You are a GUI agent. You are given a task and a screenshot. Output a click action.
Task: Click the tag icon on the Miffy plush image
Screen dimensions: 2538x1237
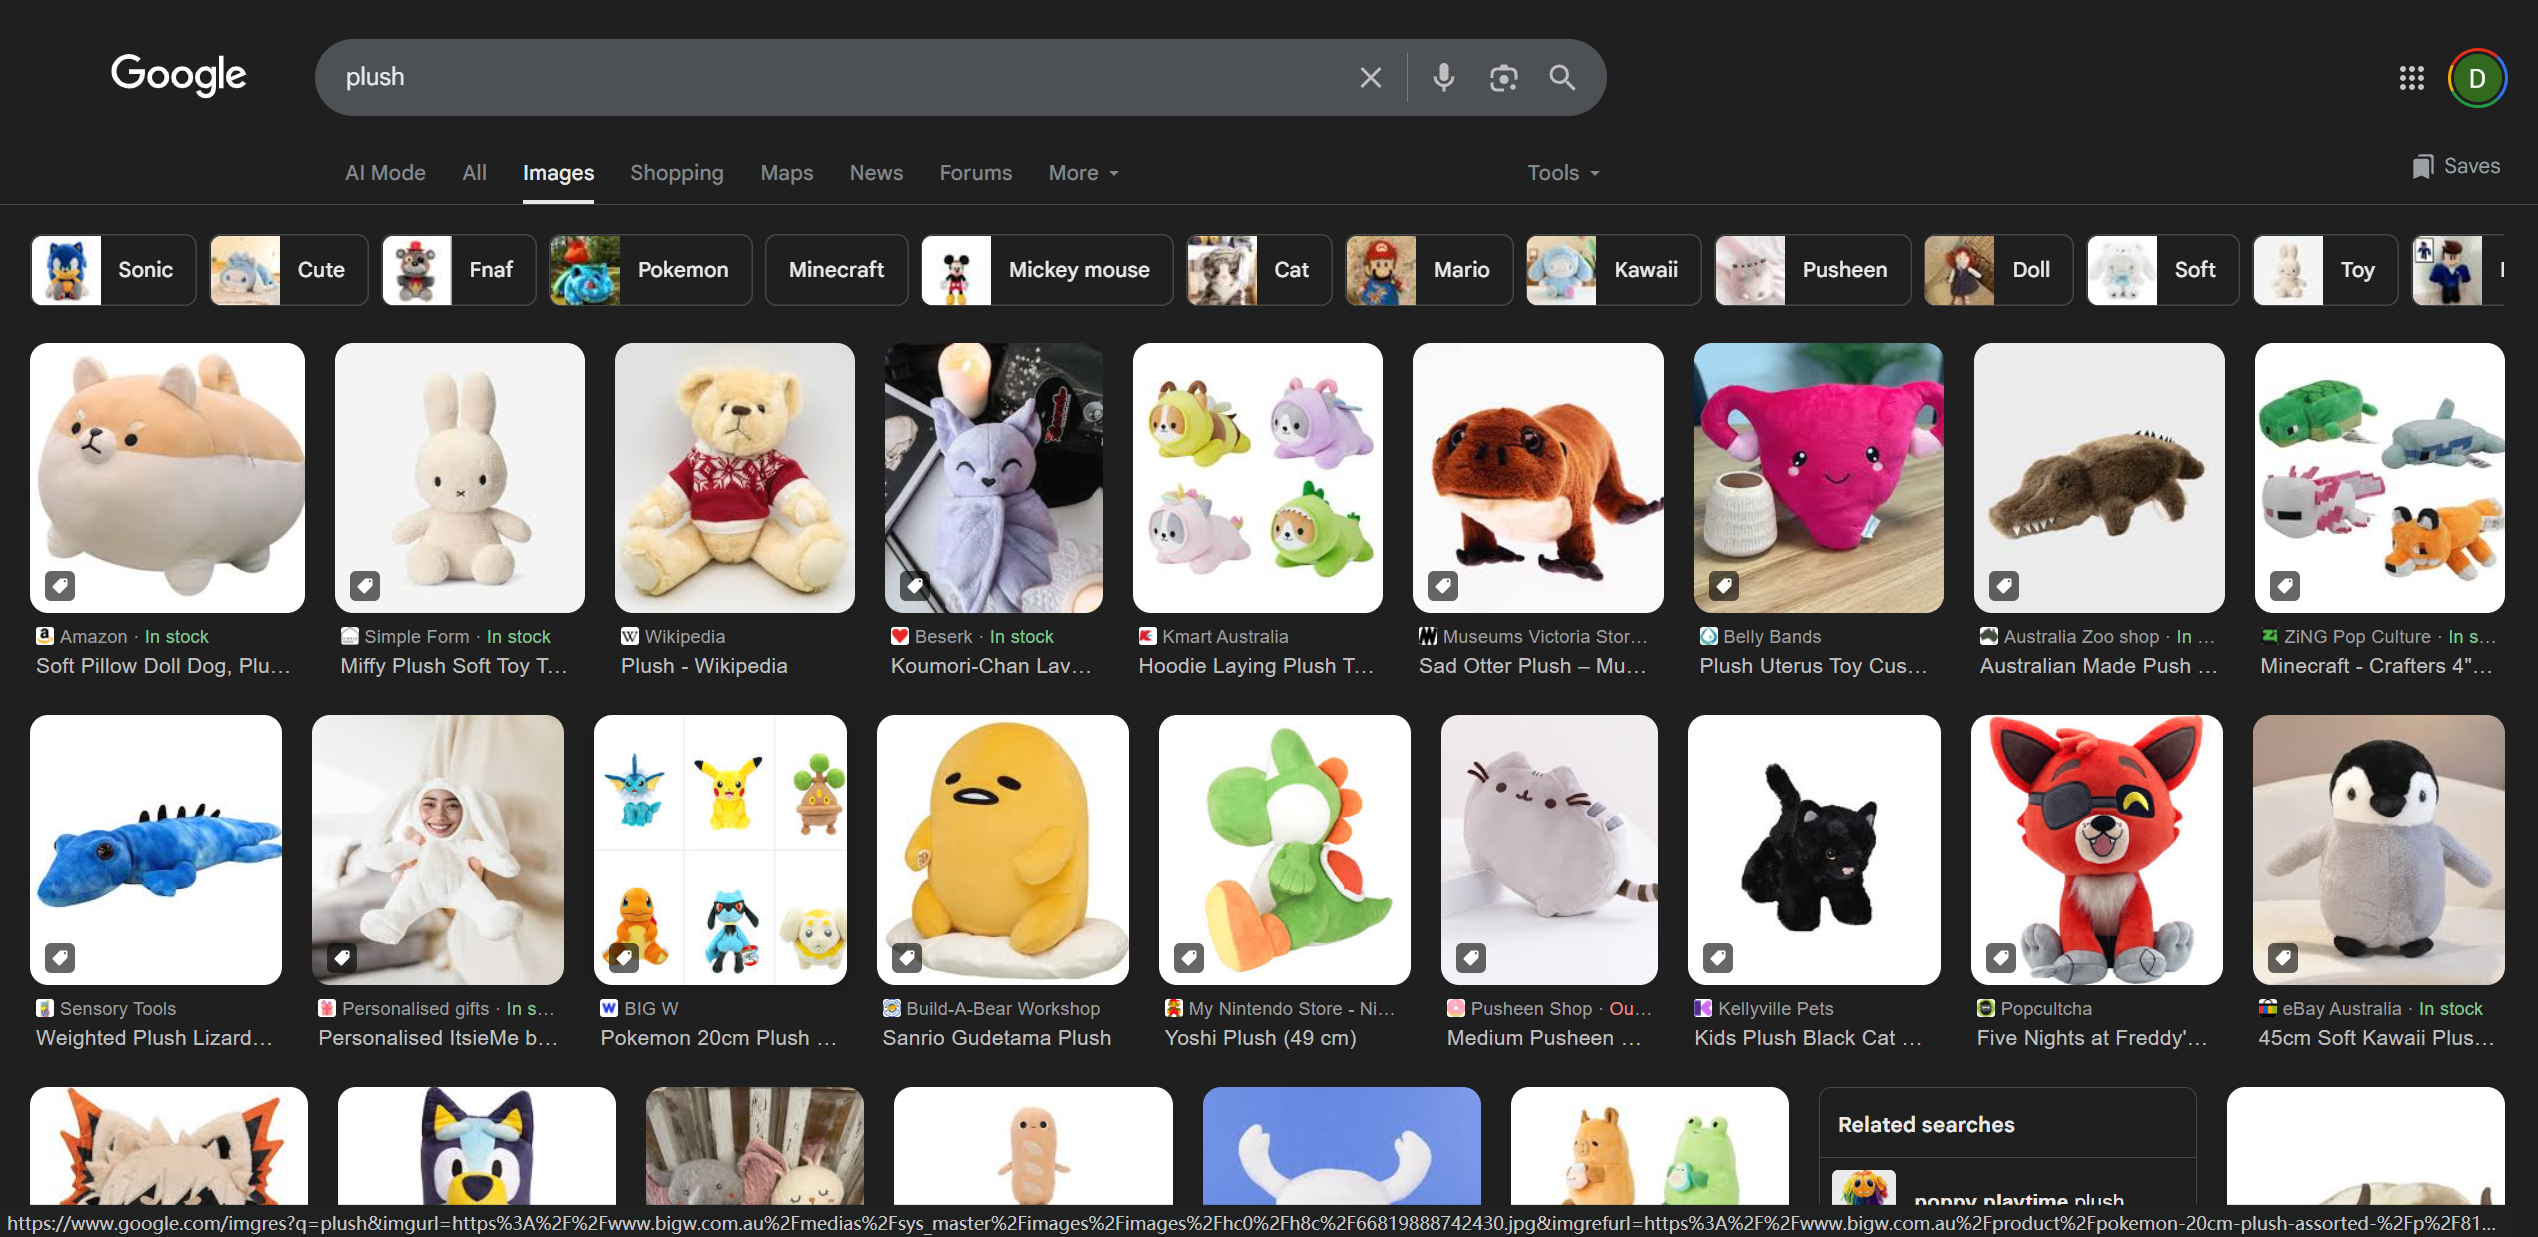pyautogui.click(x=365, y=585)
